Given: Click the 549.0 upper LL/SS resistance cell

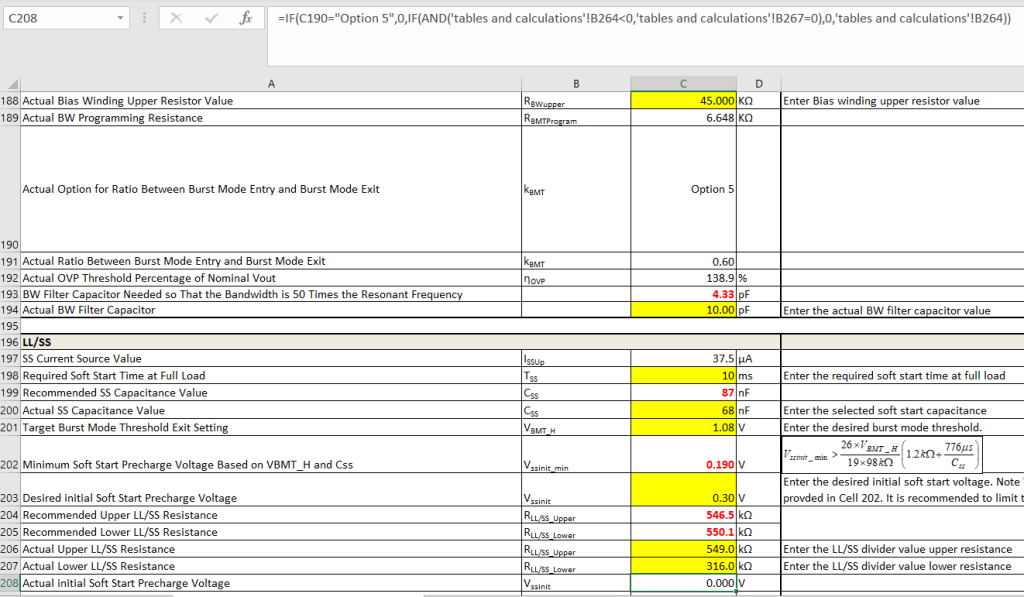Looking at the screenshot, I should click(x=683, y=549).
